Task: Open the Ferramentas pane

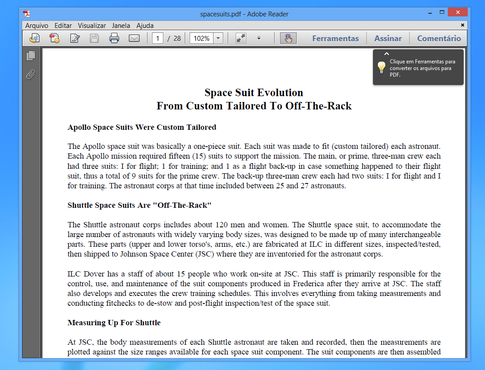Action: coord(335,38)
